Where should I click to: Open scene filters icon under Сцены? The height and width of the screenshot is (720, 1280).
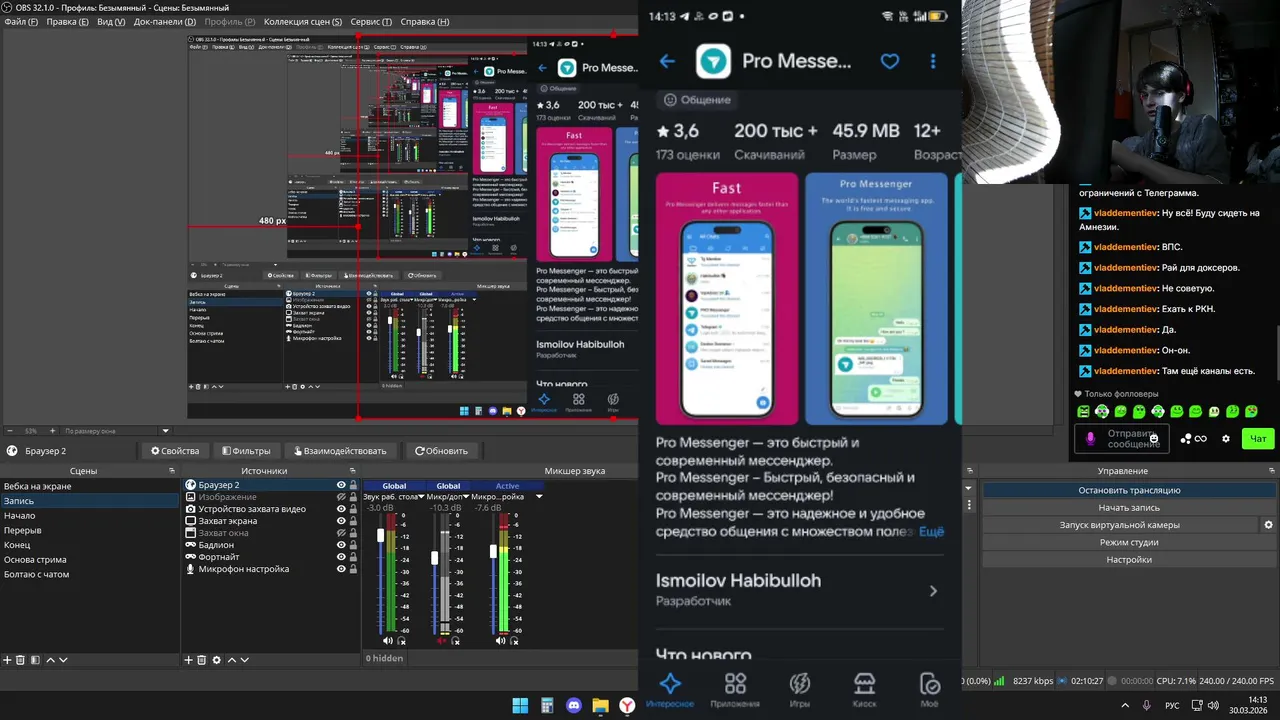click(x=35, y=660)
